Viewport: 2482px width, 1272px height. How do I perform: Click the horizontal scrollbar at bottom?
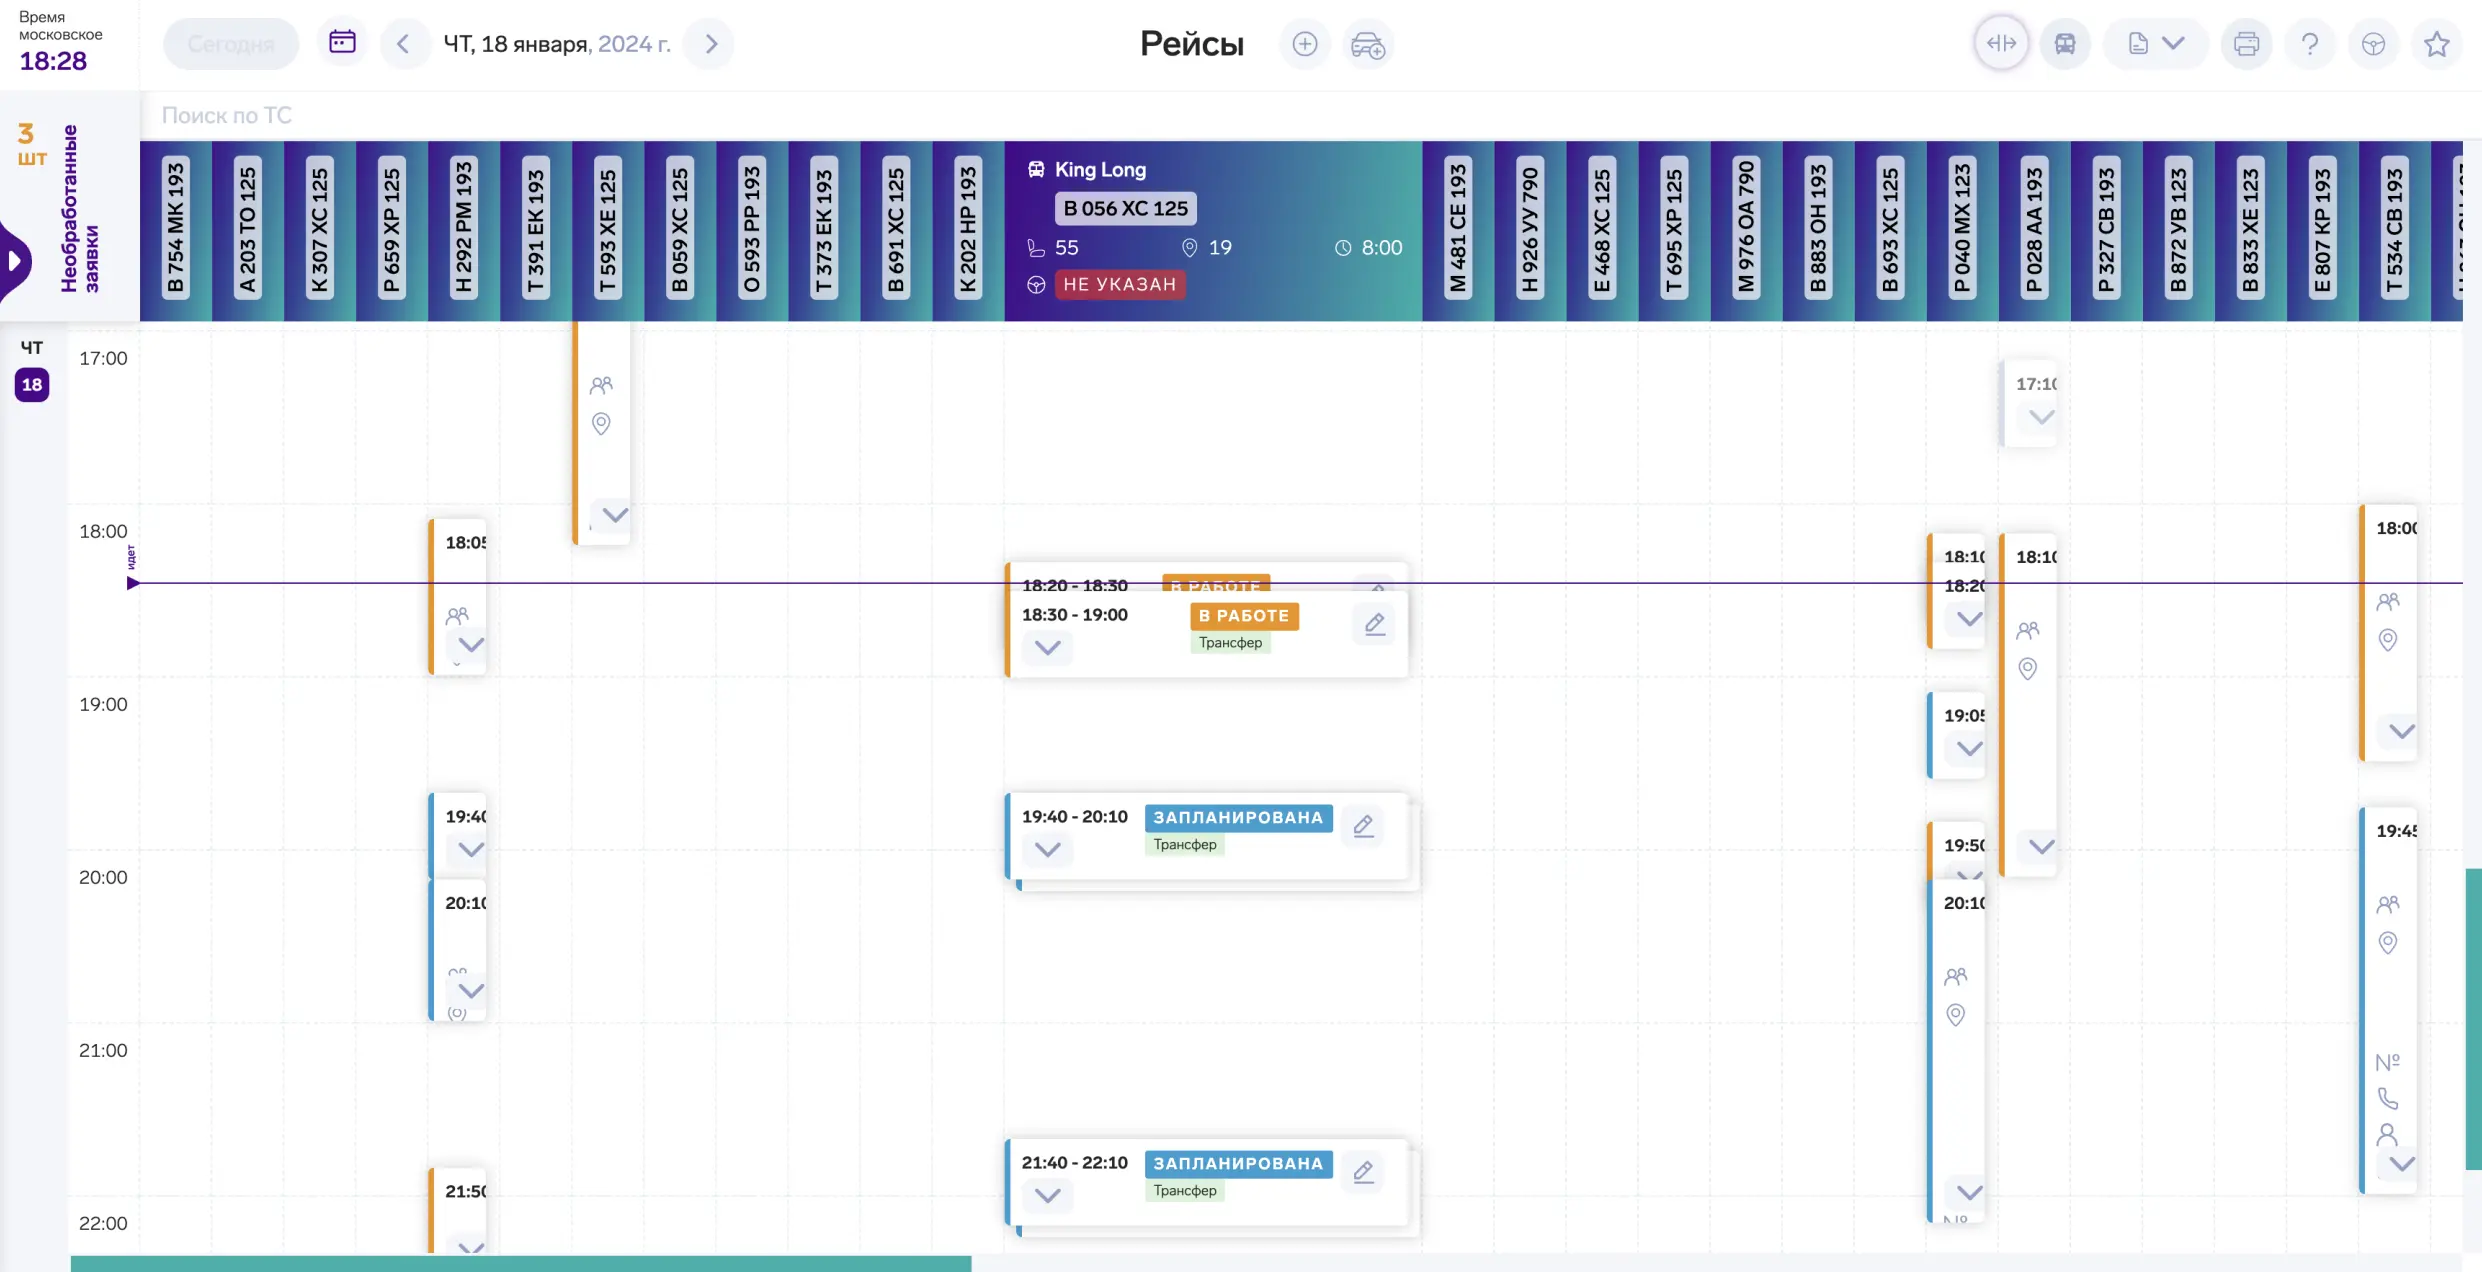click(x=520, y=1263)
